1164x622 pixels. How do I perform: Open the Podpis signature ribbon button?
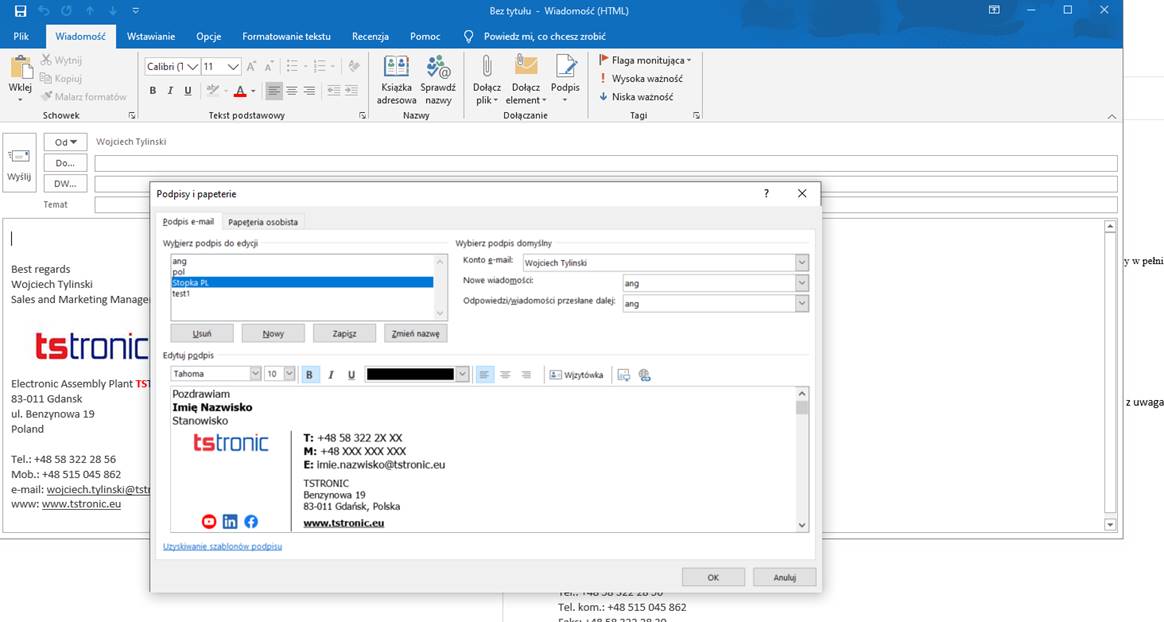pos(565,79)
